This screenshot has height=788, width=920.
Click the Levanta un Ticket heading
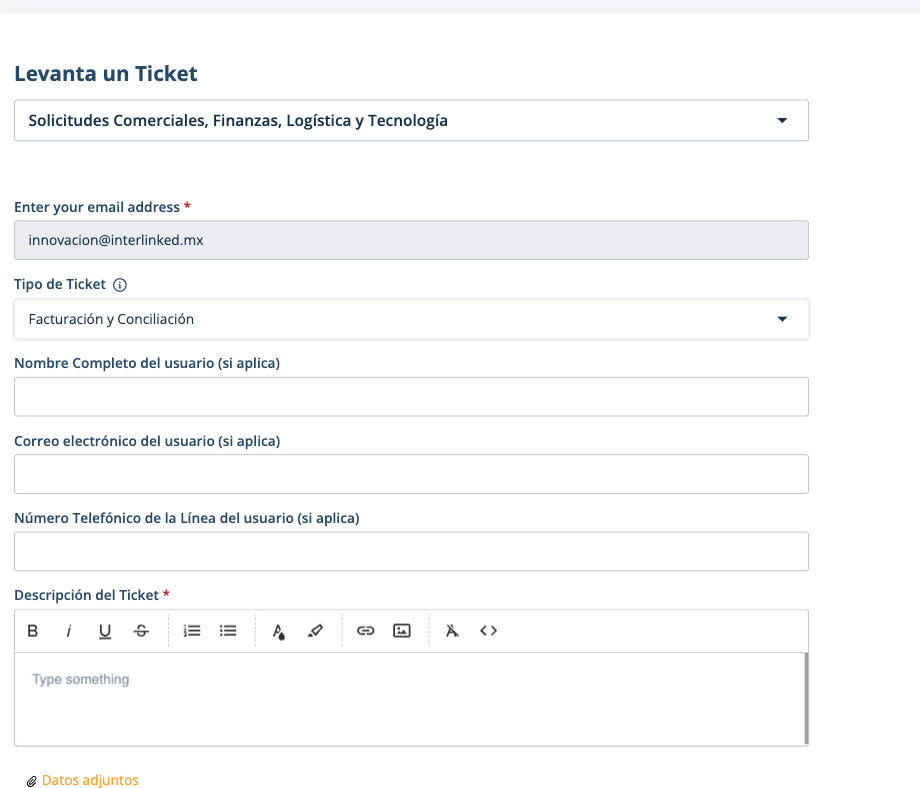point(106,74)
